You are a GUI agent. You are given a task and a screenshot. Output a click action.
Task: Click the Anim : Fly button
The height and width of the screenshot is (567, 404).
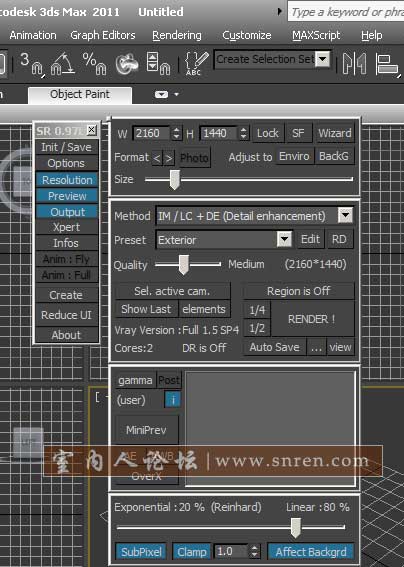[x=66, y=259]
